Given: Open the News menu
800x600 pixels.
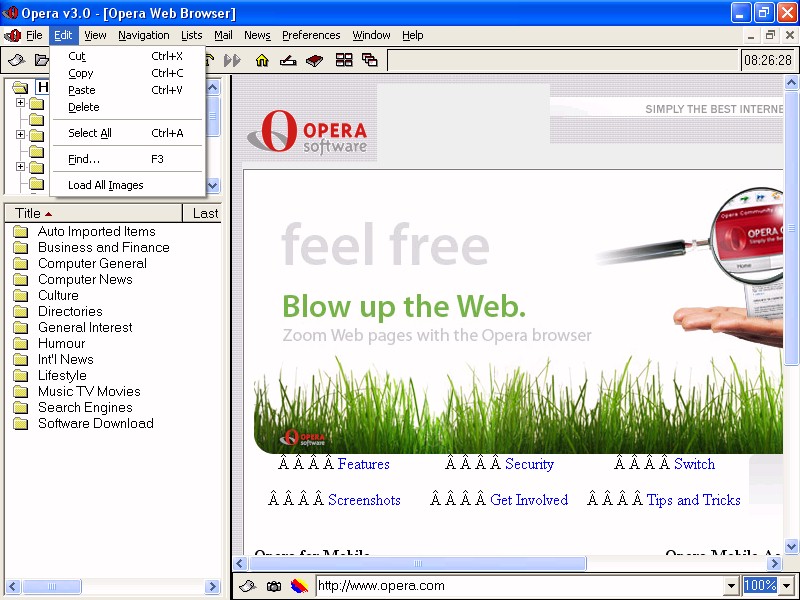Looking at the screenshot, I should click(x=257, y=35).
